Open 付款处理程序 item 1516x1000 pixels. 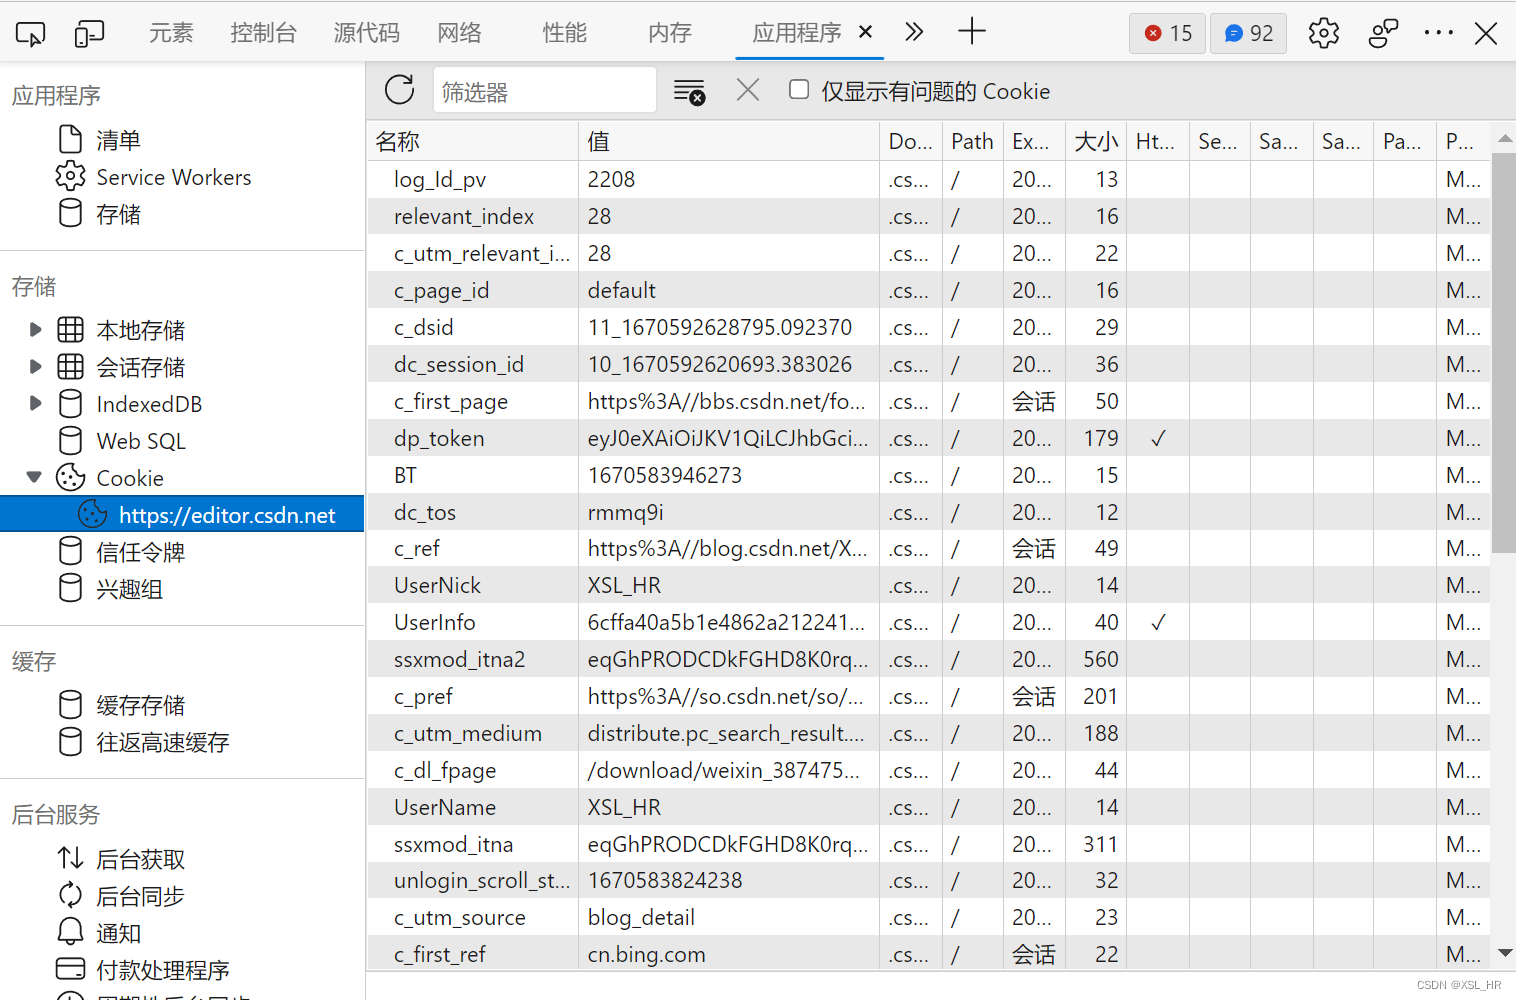click(162, 970)
